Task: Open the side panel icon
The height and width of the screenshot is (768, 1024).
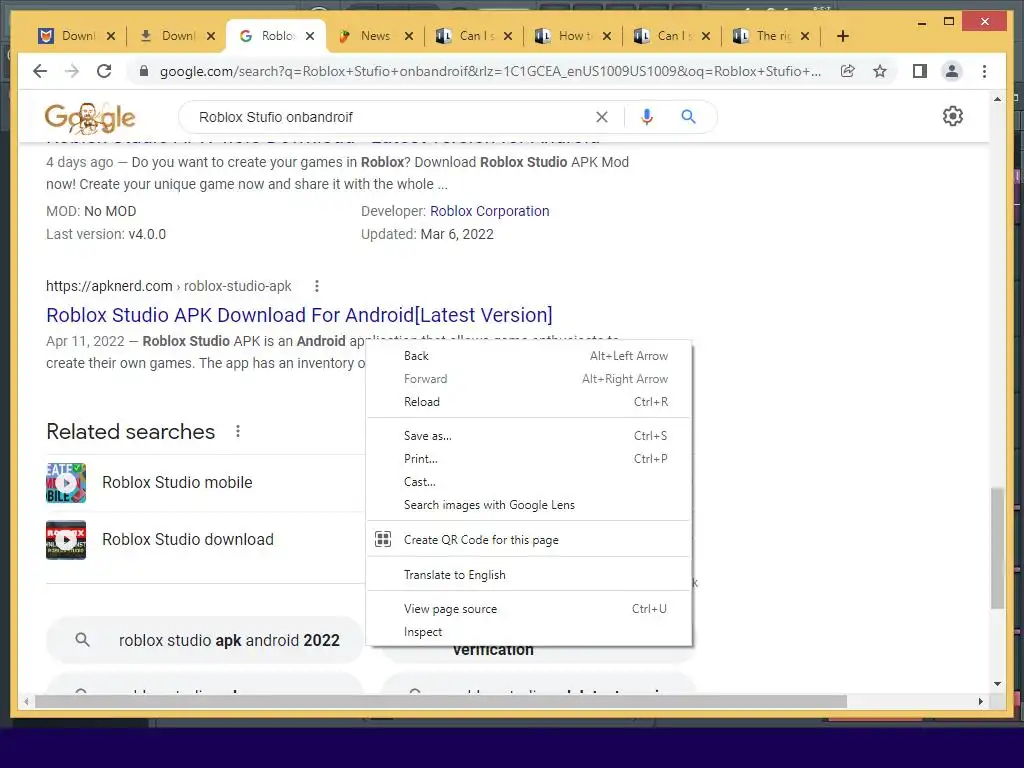Action: pos(920,71)
